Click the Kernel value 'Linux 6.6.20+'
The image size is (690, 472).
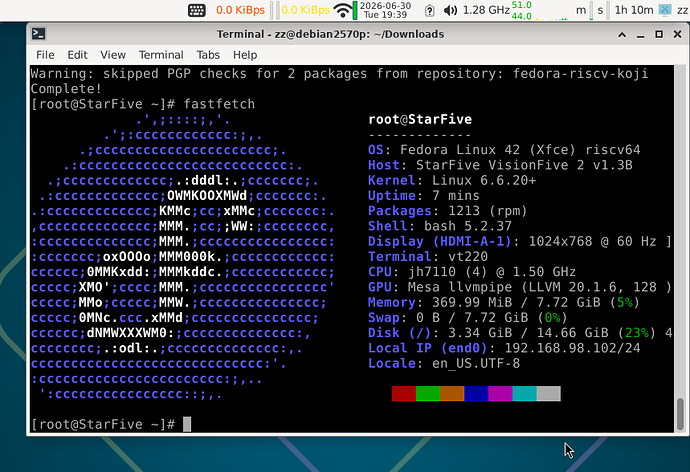tap(484, 180)
